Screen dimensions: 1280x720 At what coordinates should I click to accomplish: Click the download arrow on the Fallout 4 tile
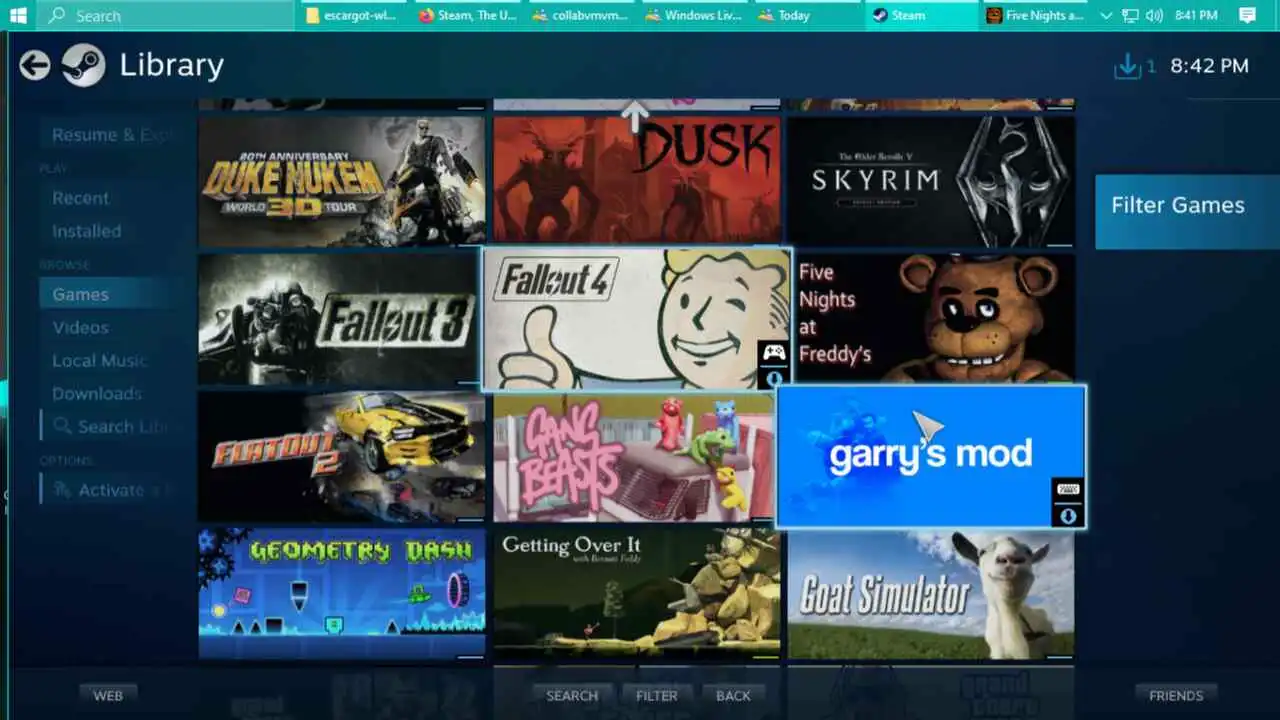774,379
